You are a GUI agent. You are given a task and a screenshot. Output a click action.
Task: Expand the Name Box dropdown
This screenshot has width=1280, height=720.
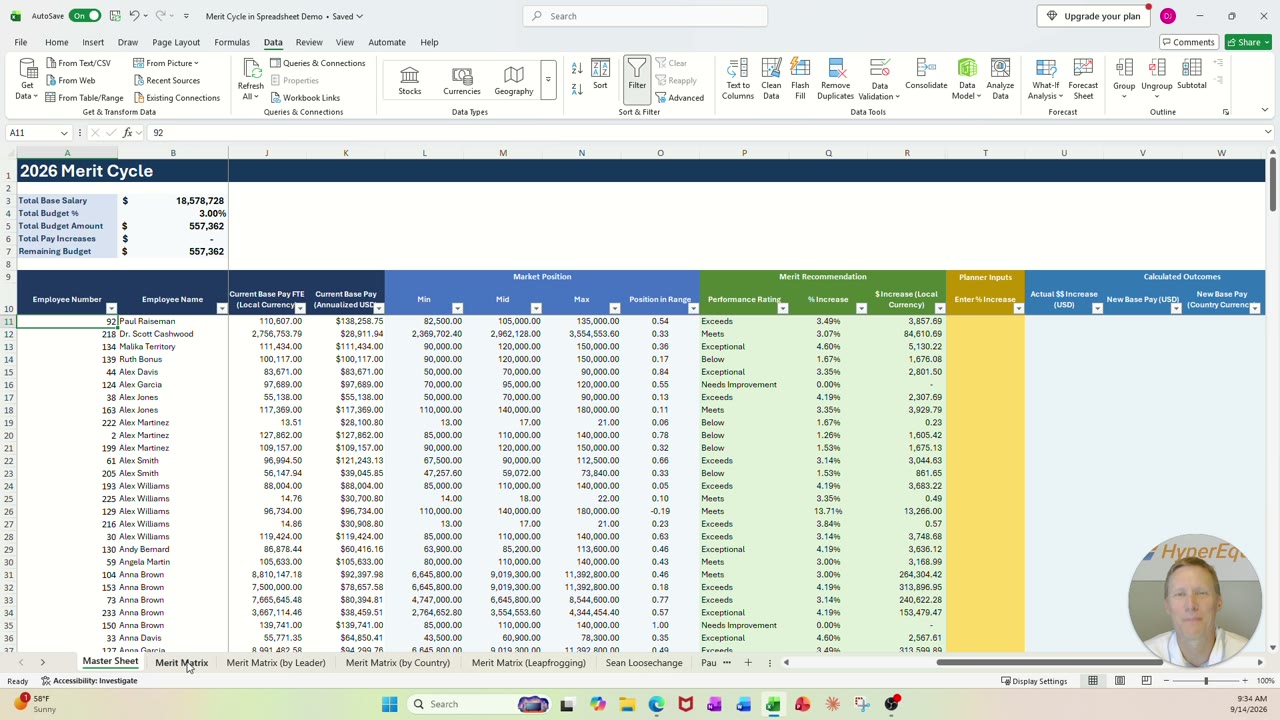64,133
